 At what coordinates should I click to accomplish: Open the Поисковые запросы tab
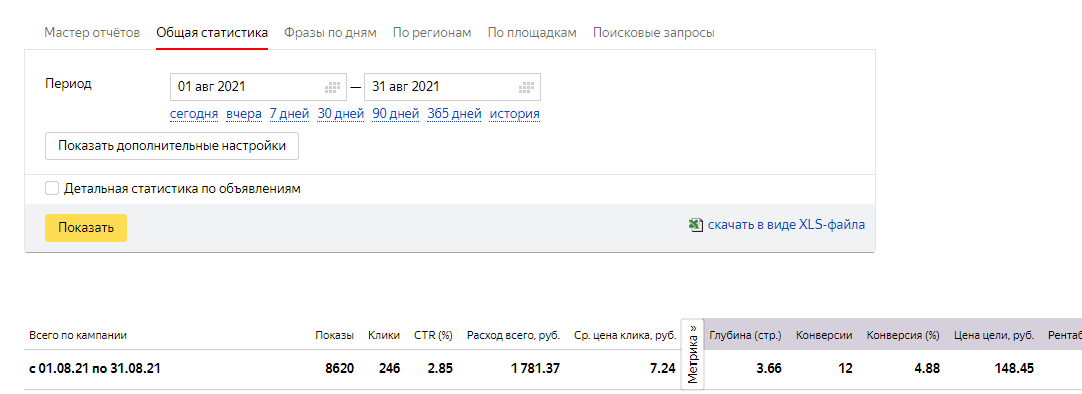(x=653, y=32)
